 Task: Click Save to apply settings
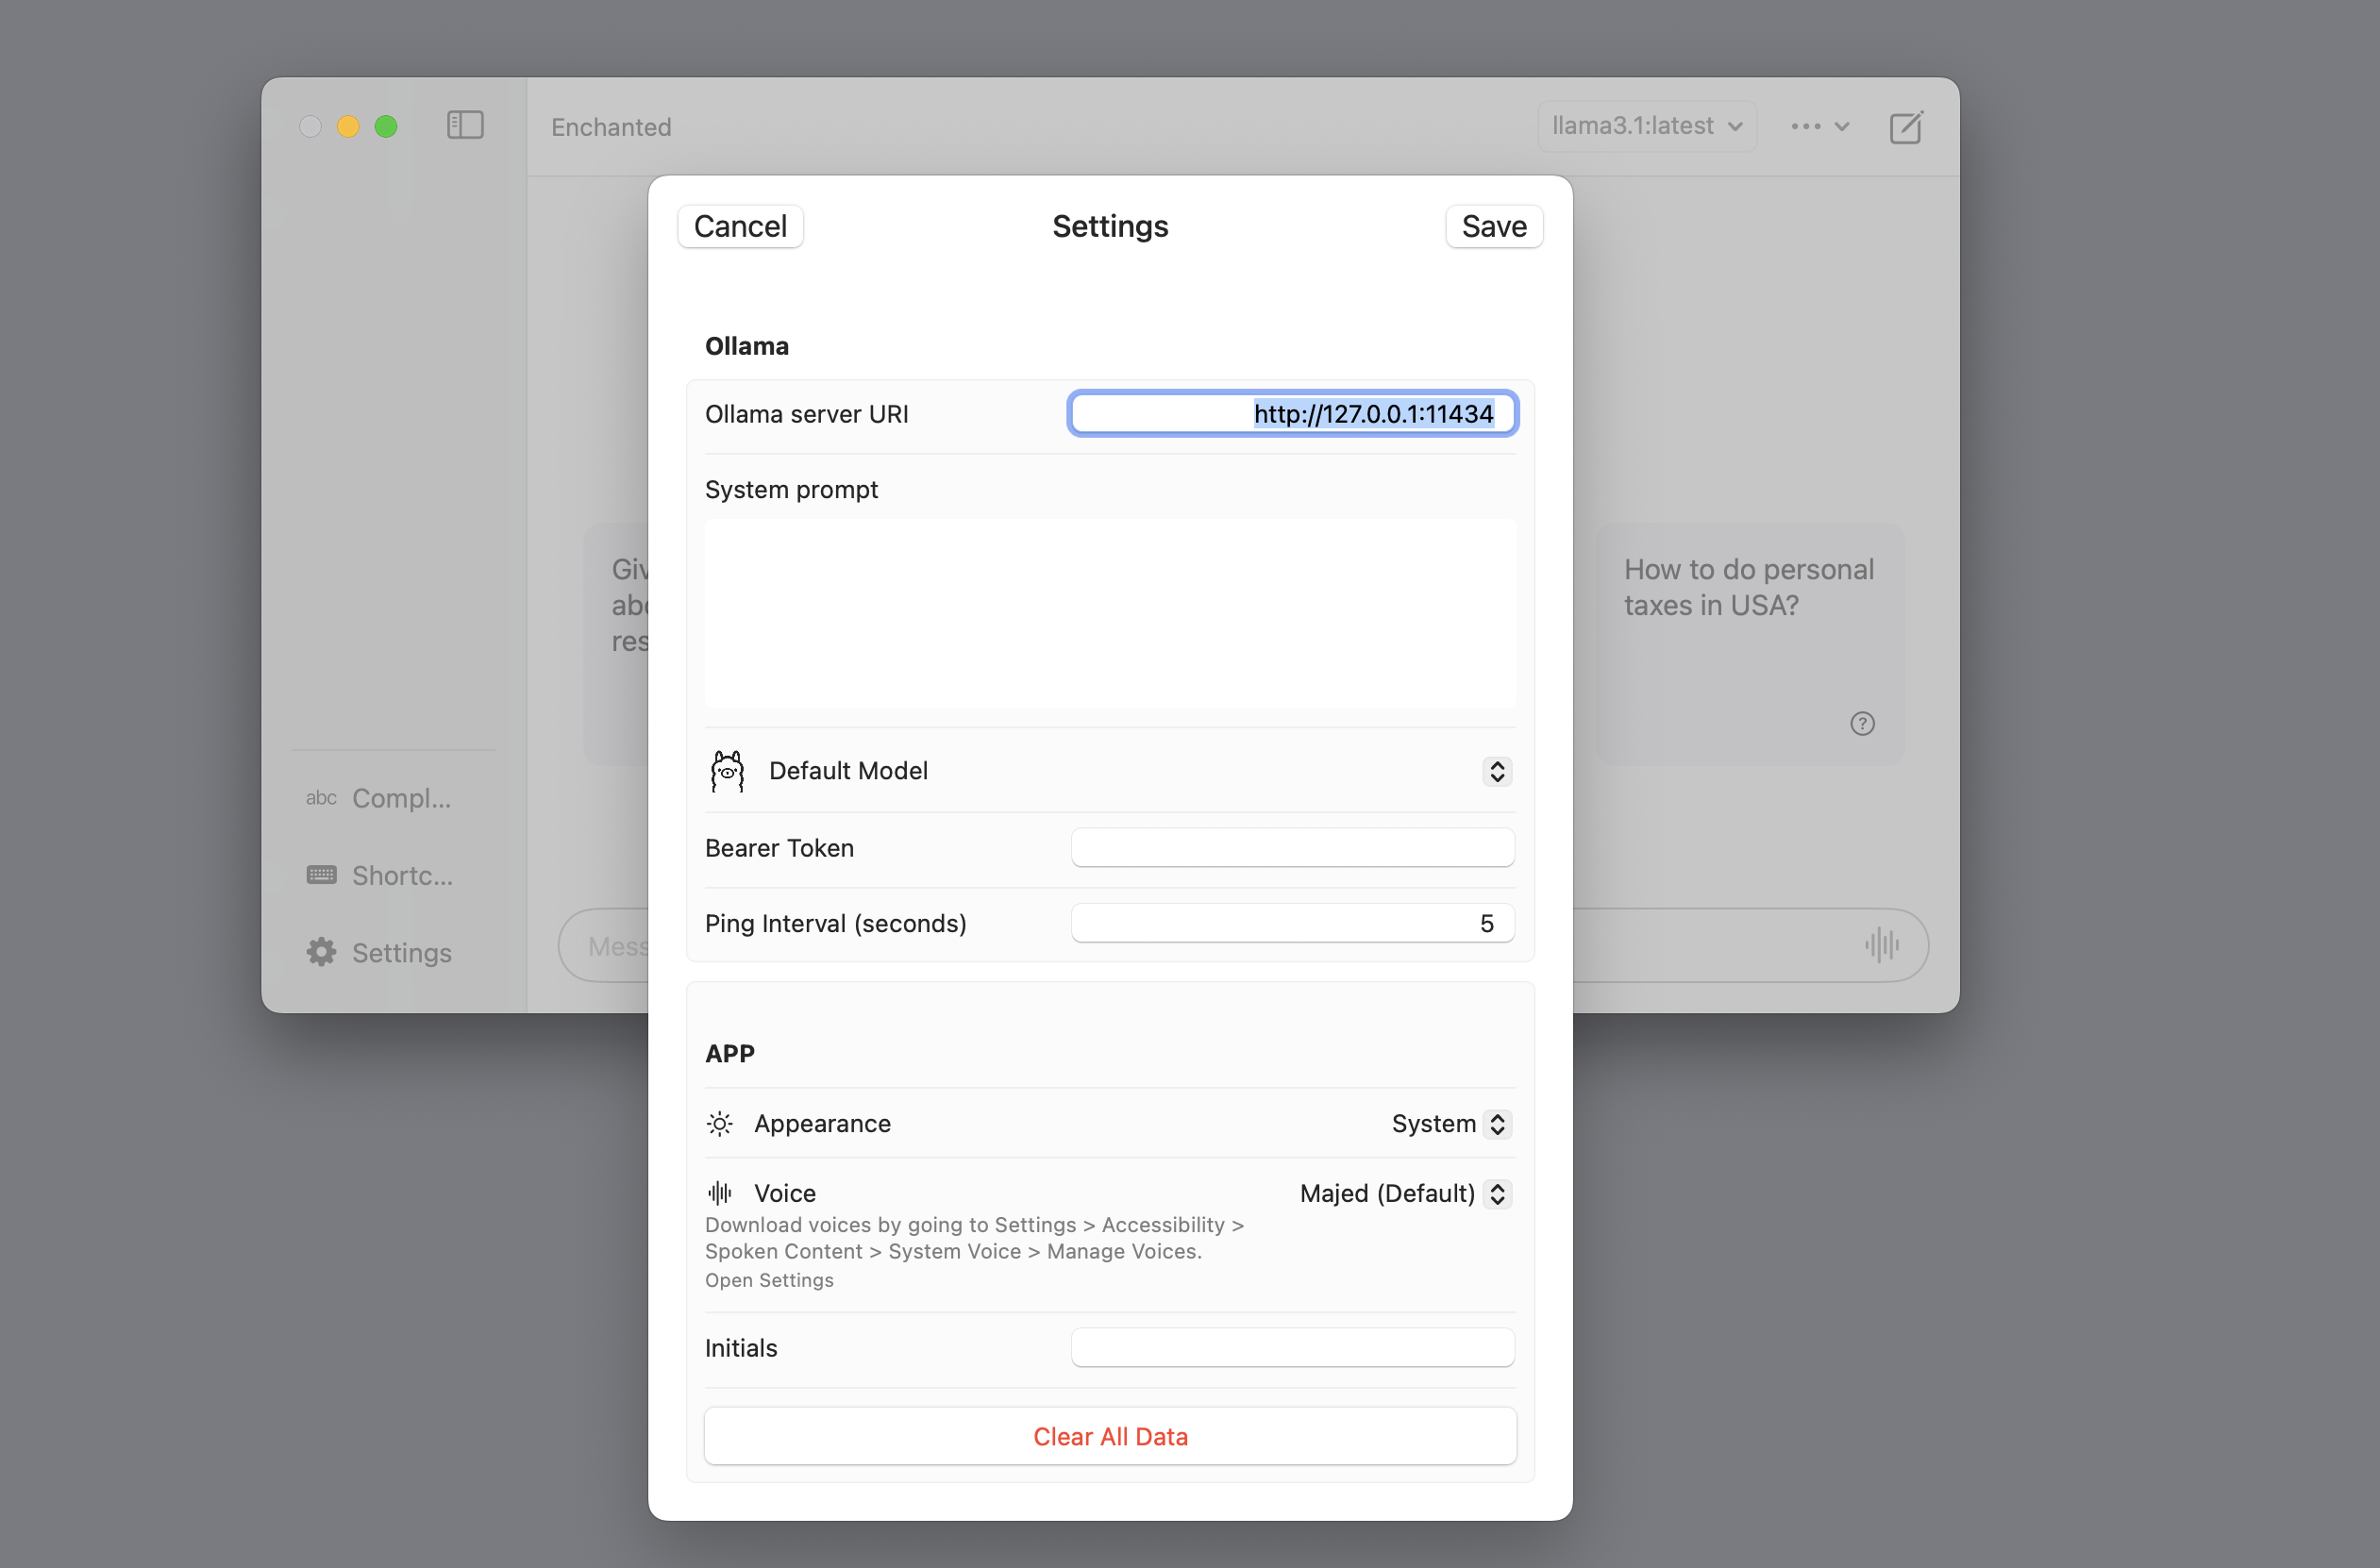click(x=1494, y=226)
